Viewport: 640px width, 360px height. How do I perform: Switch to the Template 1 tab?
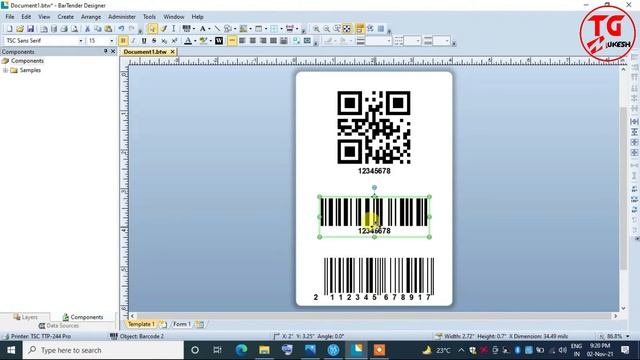[x=141, y=324]
